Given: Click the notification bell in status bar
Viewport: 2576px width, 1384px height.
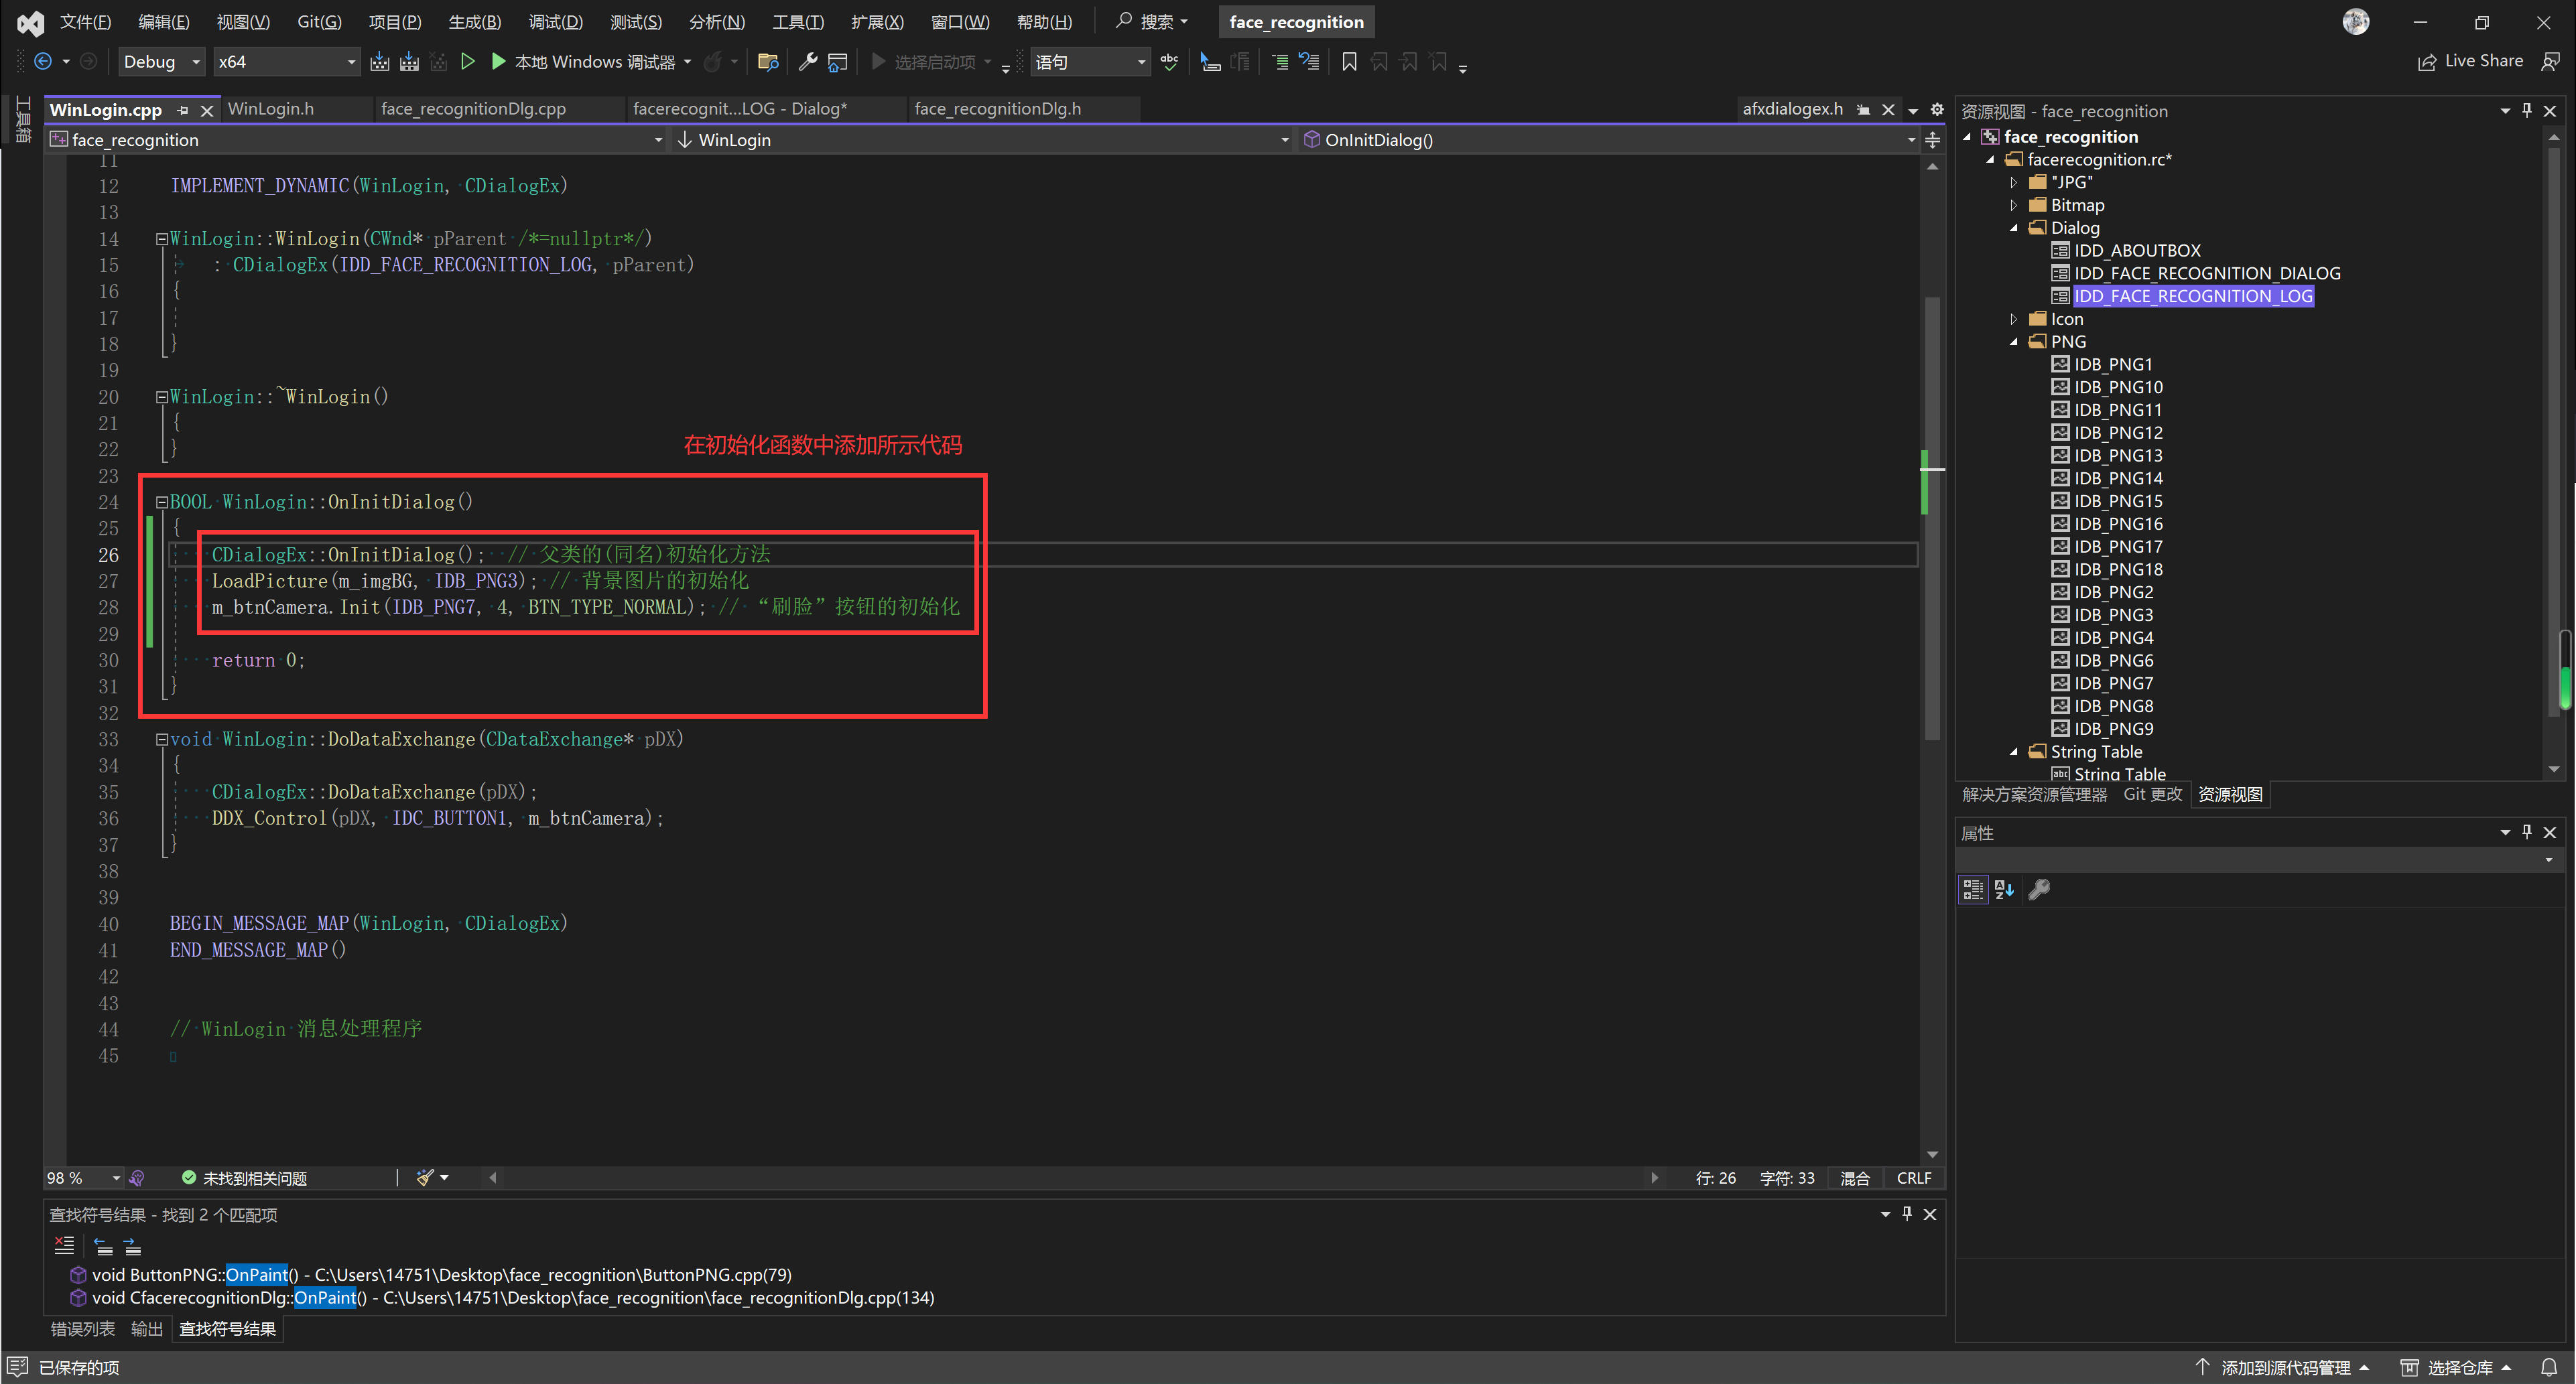Looking at the screenshot, I should pyautogui.click(x=2549, y=1367).
